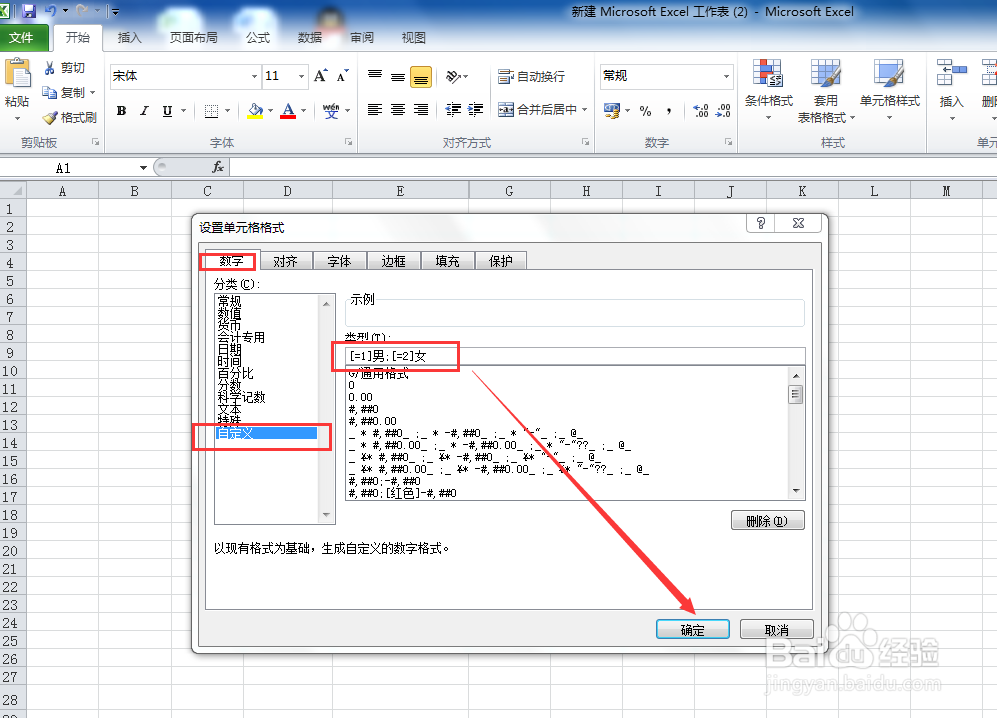
Task: Align text to top of cell
Action: tap(375, 76)
